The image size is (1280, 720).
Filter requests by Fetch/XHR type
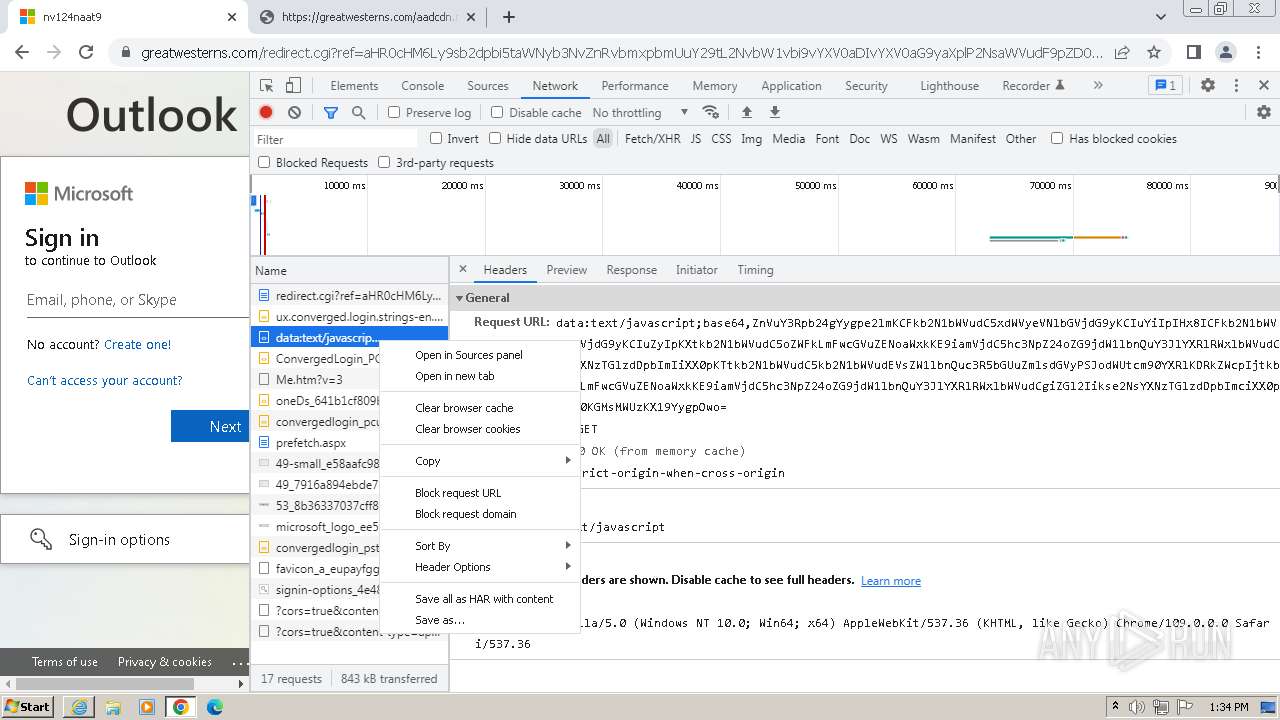click(652, 139)
